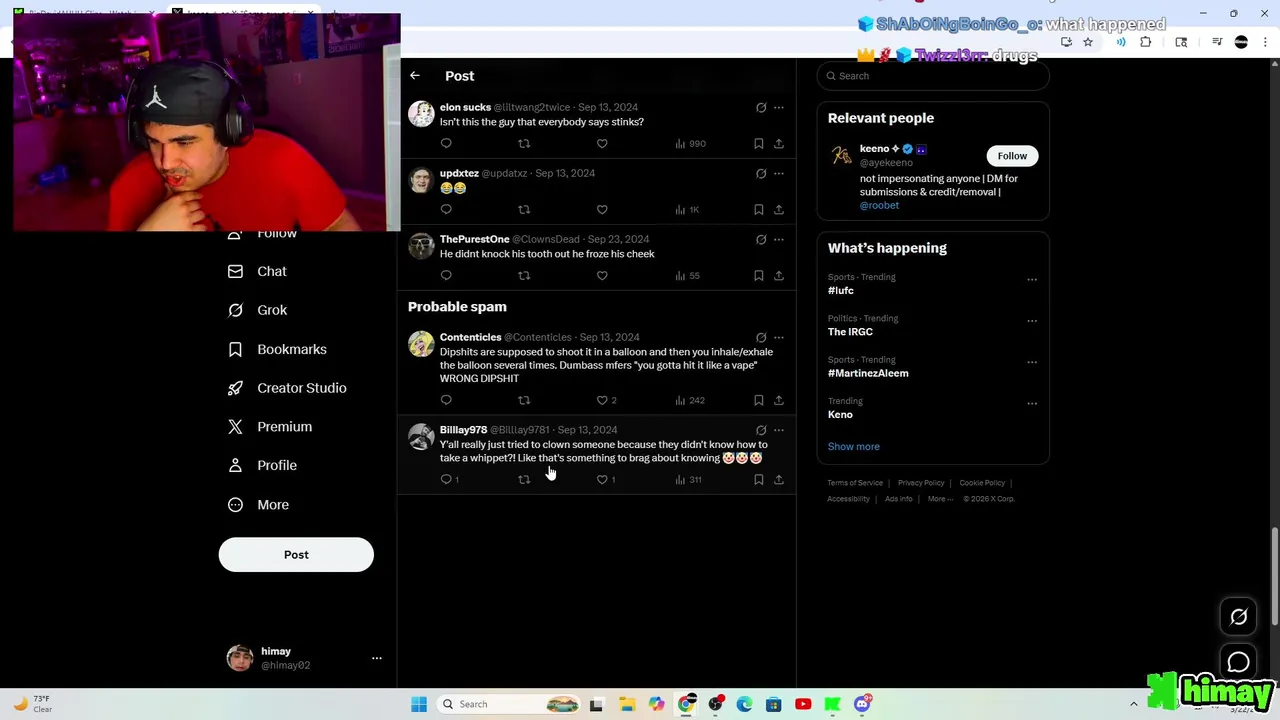Like elon sucks' comment
This screenshot has height=720, width=1280.
pos(602,144)
